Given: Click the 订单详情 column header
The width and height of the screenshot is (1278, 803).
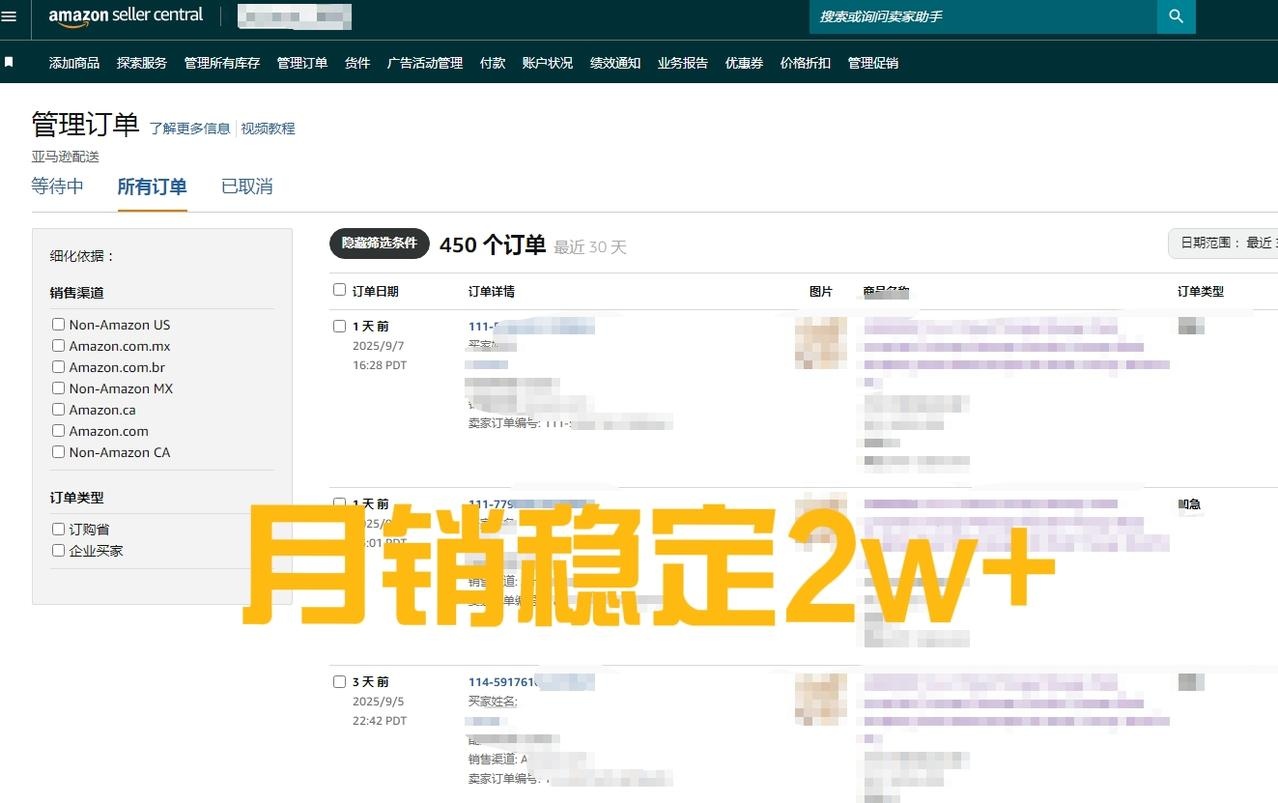Looking at the screenshot, I should [492, 291].
